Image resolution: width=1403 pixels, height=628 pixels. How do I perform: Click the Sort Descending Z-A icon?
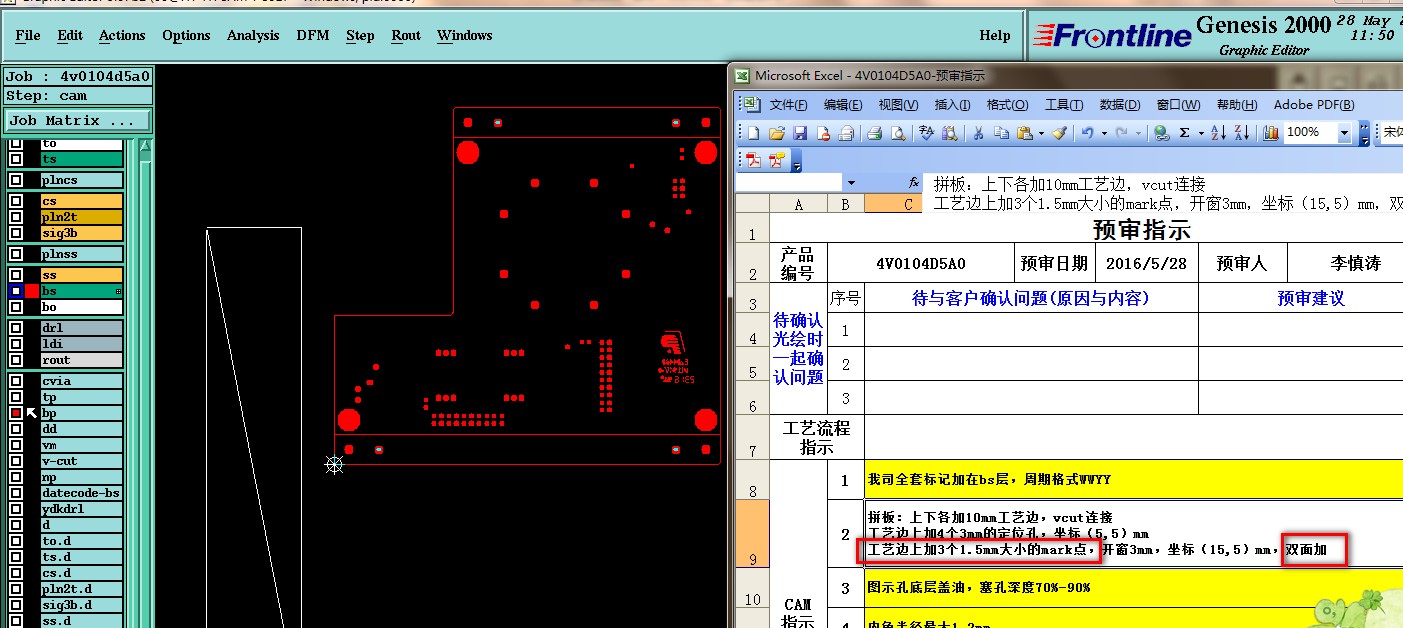[1242, 133]
